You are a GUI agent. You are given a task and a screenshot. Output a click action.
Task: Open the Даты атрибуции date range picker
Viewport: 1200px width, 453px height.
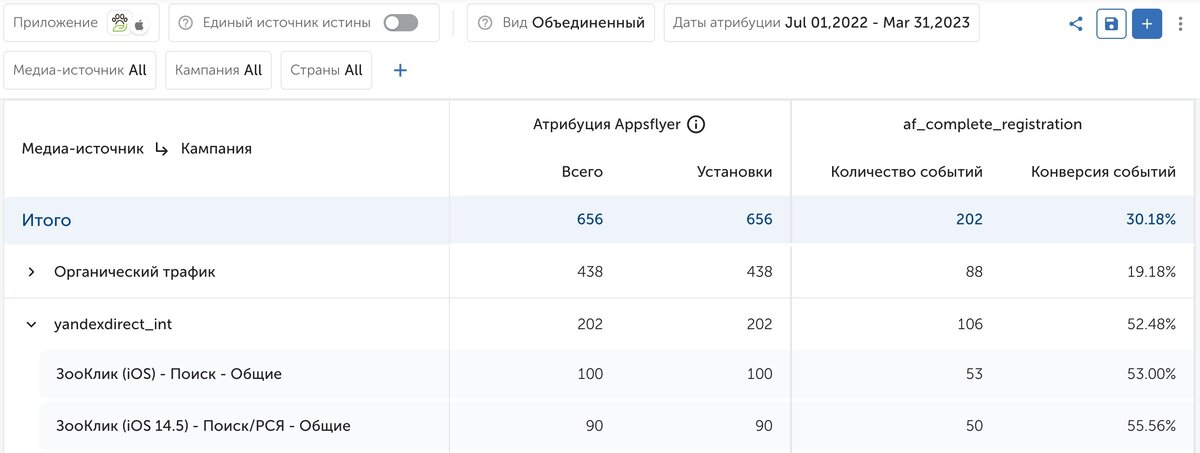click(821, 22)
